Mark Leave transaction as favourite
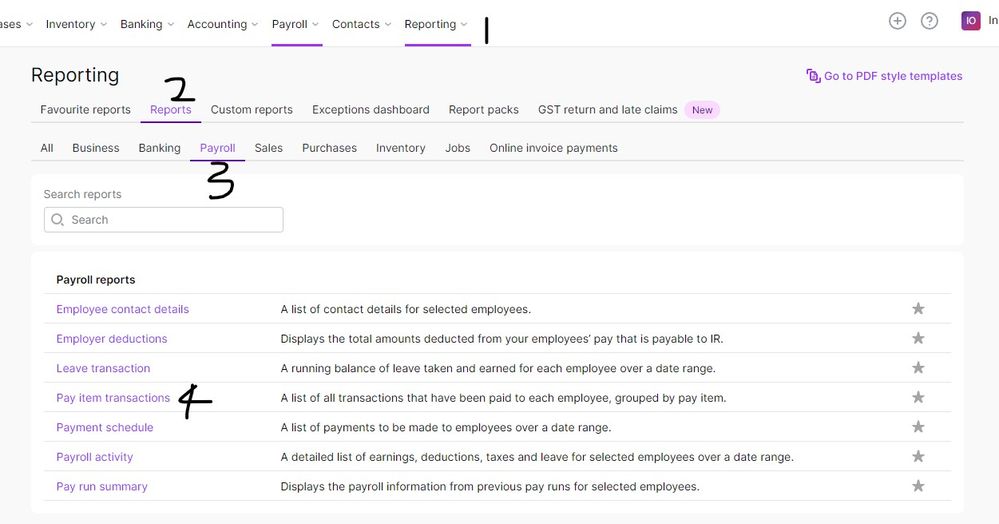Viewport: 999px width, 524px height. tap(918, 368)
